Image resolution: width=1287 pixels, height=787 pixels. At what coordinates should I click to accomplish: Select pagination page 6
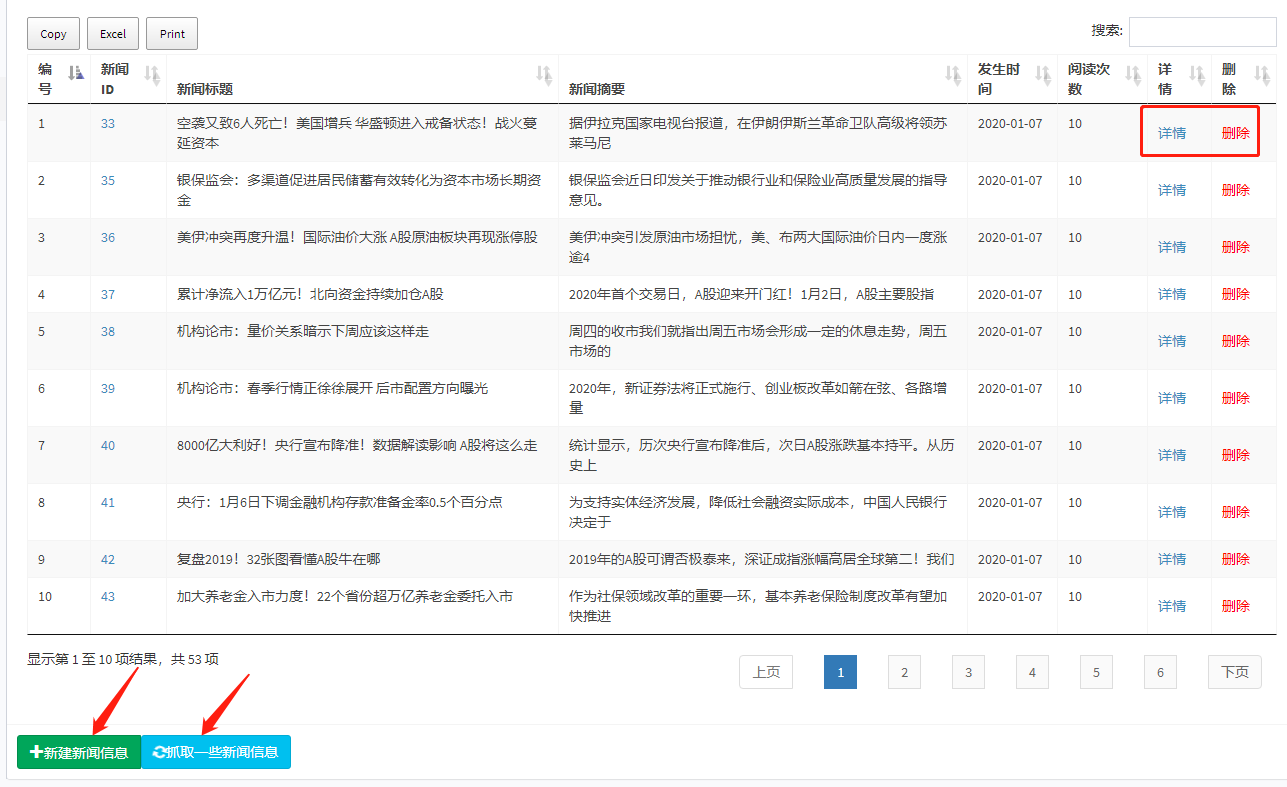(x=1160, y=672)
